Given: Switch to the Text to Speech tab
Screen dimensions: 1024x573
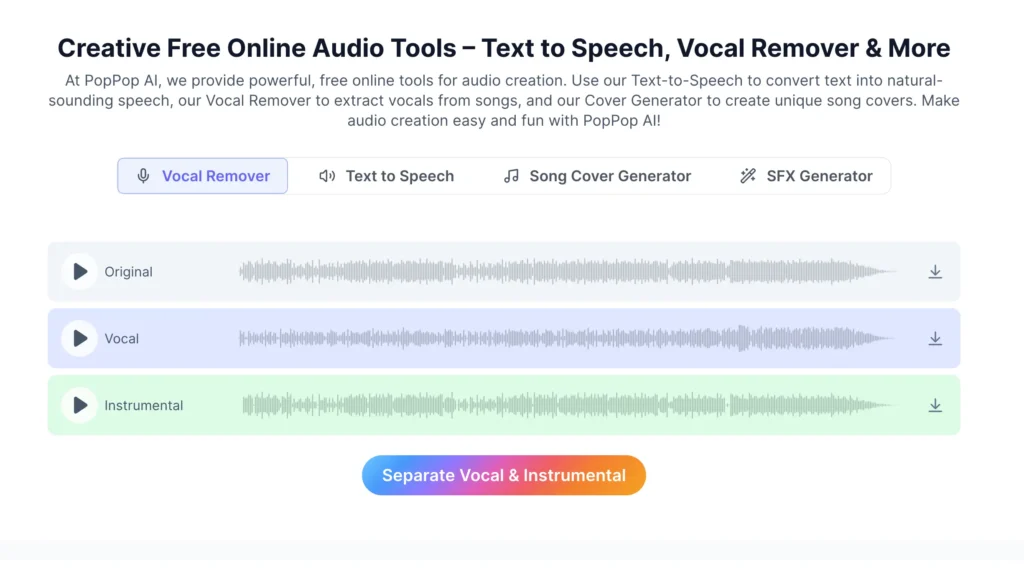Looking at the screenshot, I should point(386,176).
